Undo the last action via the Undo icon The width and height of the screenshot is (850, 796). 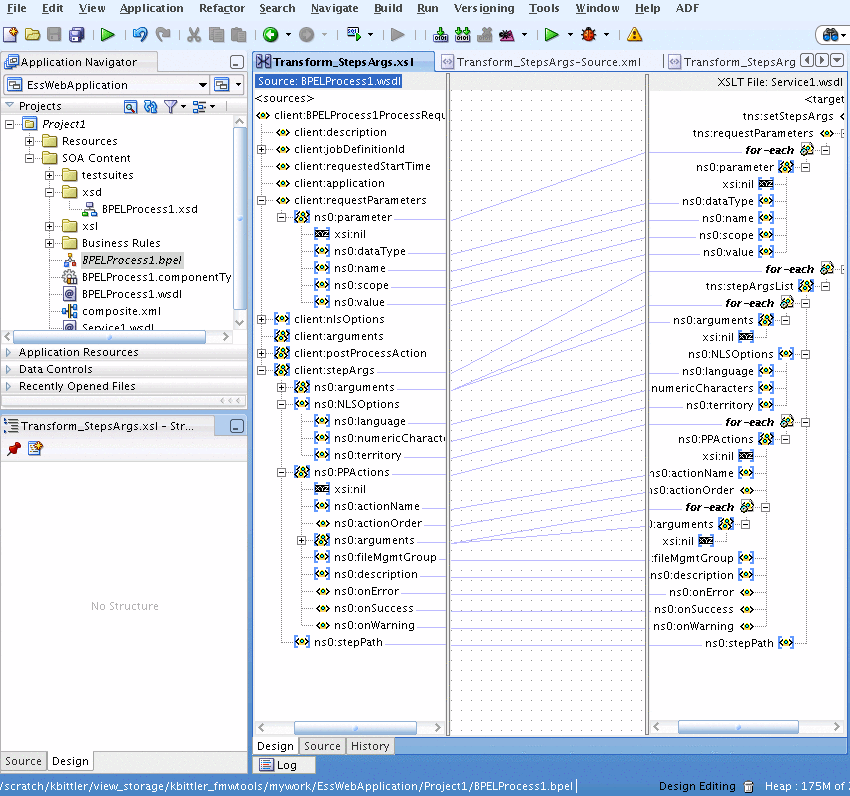coord(142,33)
